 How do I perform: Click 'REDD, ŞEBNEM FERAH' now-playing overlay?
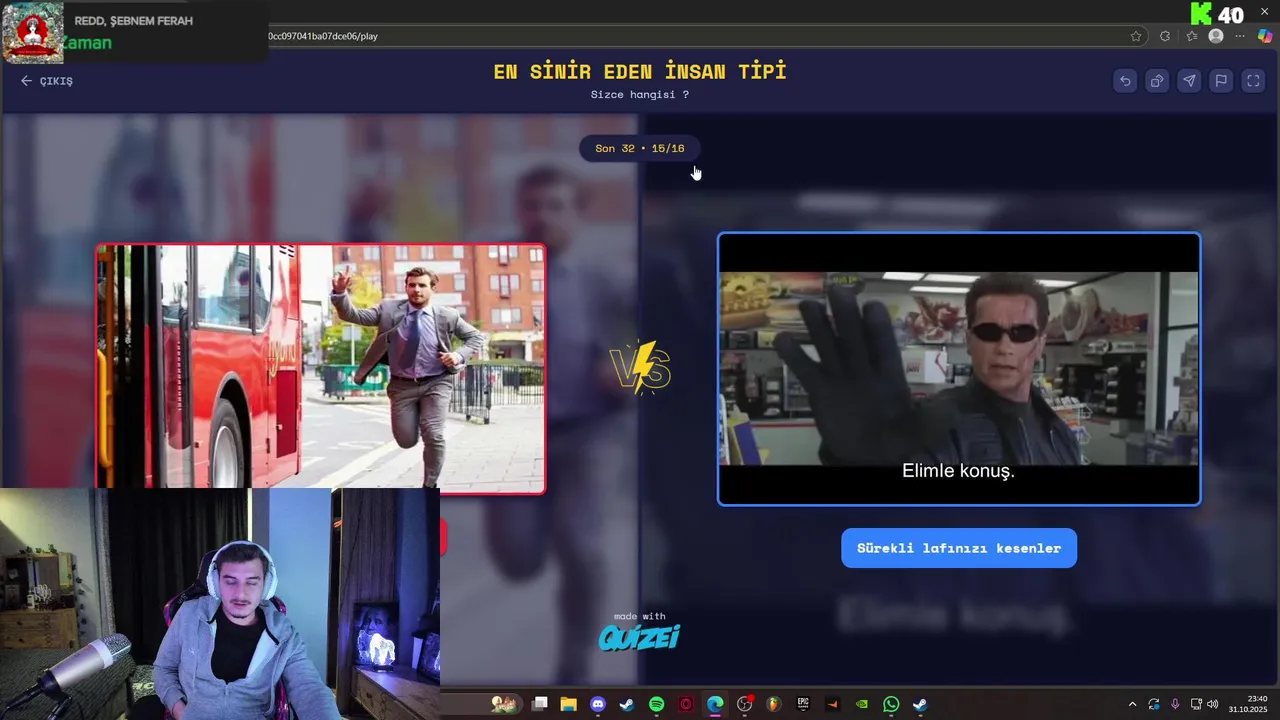[134, 21]
